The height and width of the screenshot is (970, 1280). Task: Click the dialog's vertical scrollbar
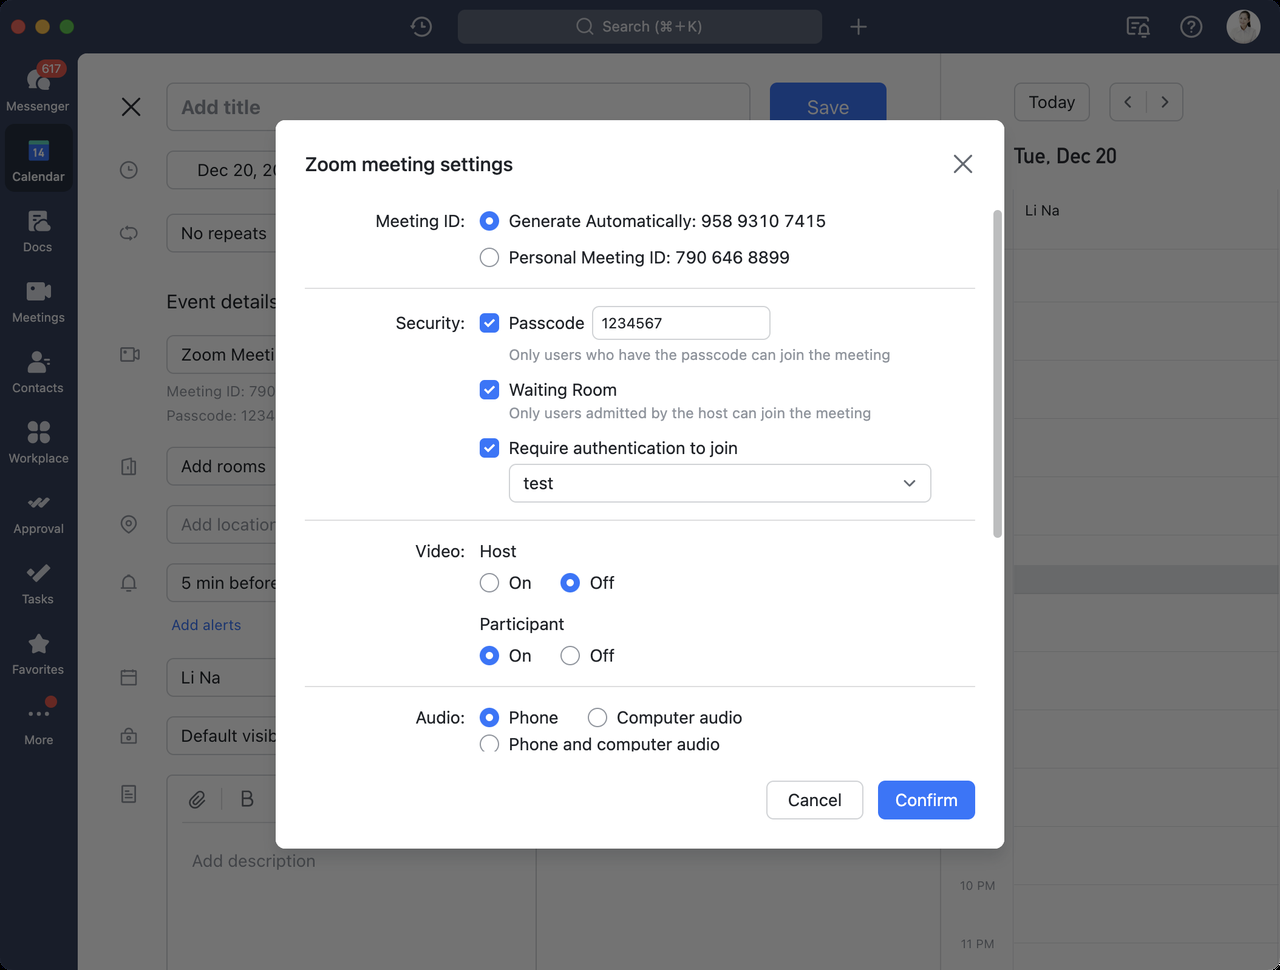(997, 375)
